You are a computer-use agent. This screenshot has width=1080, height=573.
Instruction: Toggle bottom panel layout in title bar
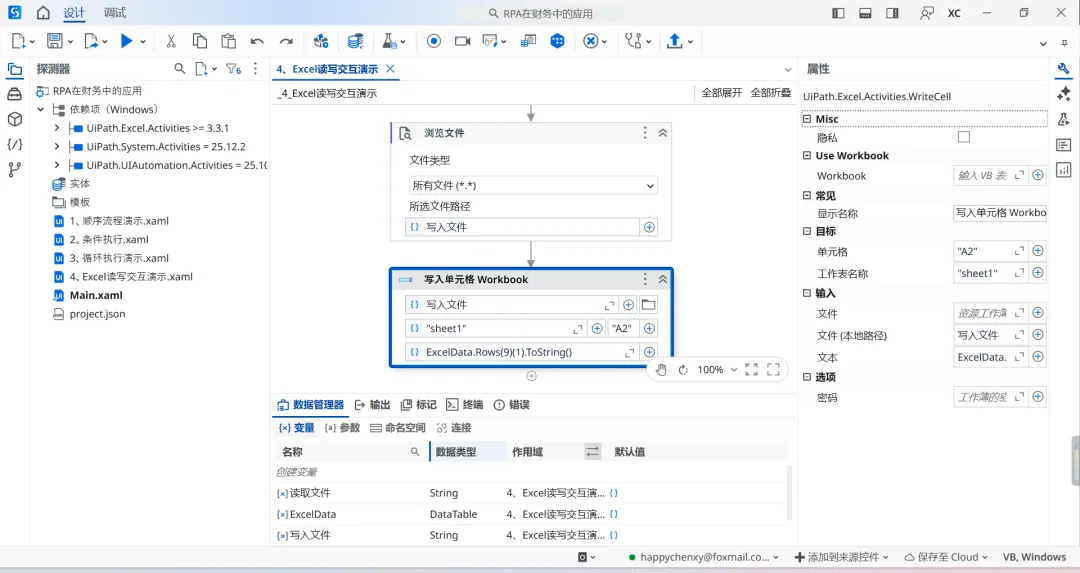[x=865, y=13]
